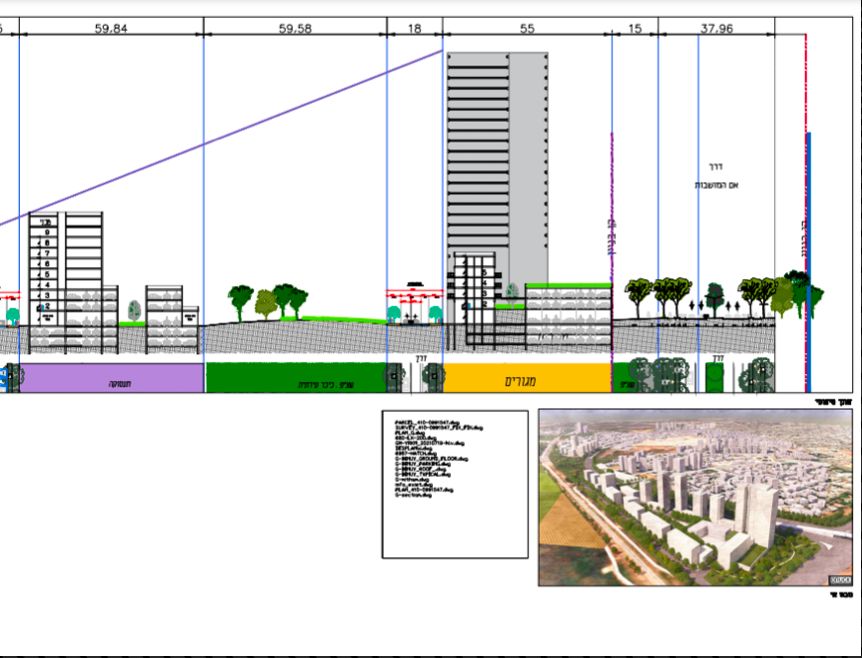Click the purple land-use strip
Image resolution: width=862 pixels, height=658 pixels.
112,378
